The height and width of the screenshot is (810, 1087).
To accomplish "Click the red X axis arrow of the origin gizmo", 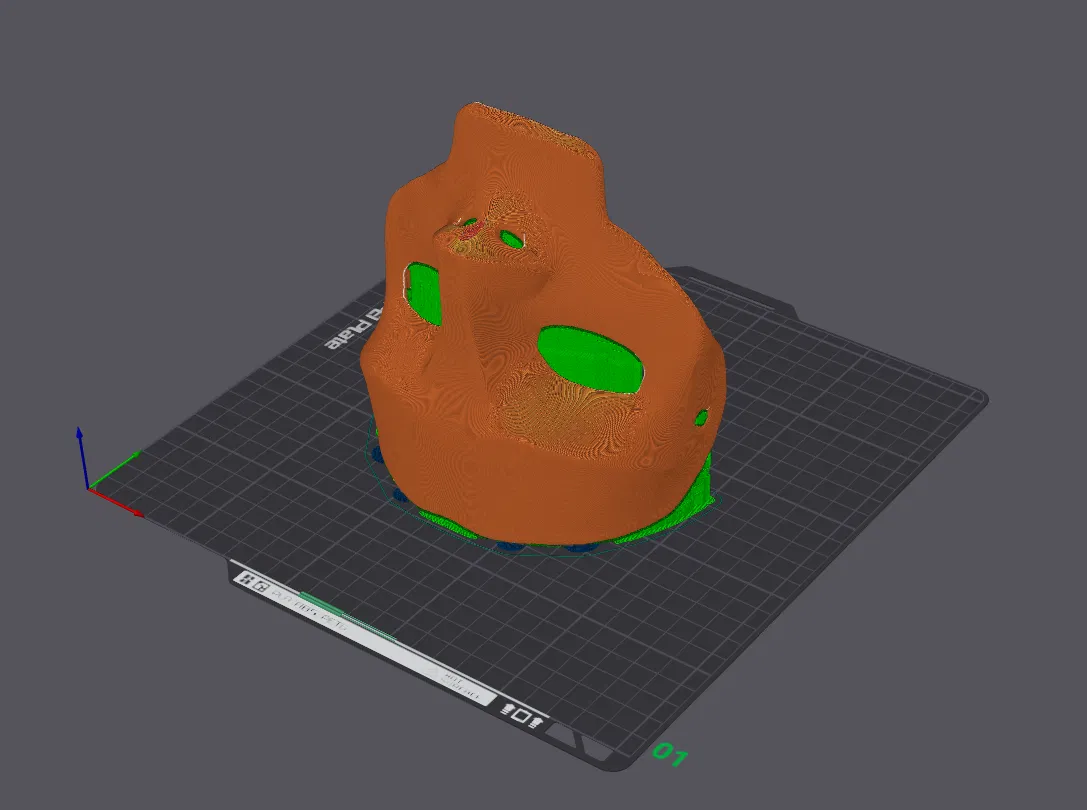I will [116, 502].
